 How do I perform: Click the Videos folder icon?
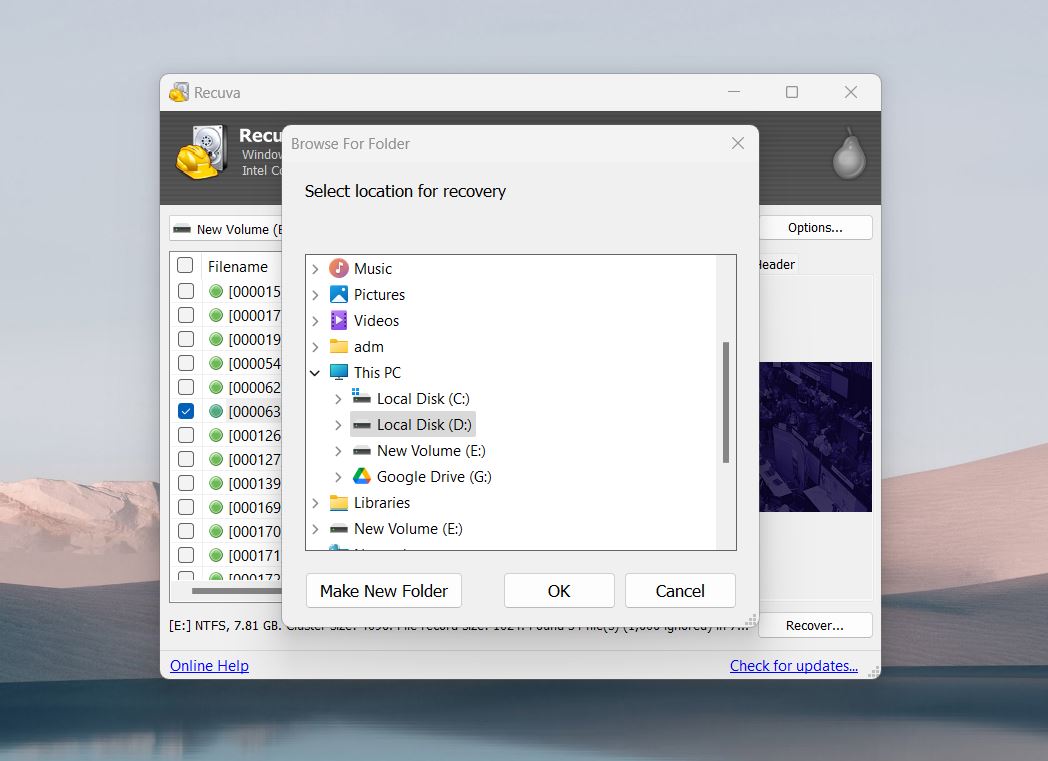point(339,321)
